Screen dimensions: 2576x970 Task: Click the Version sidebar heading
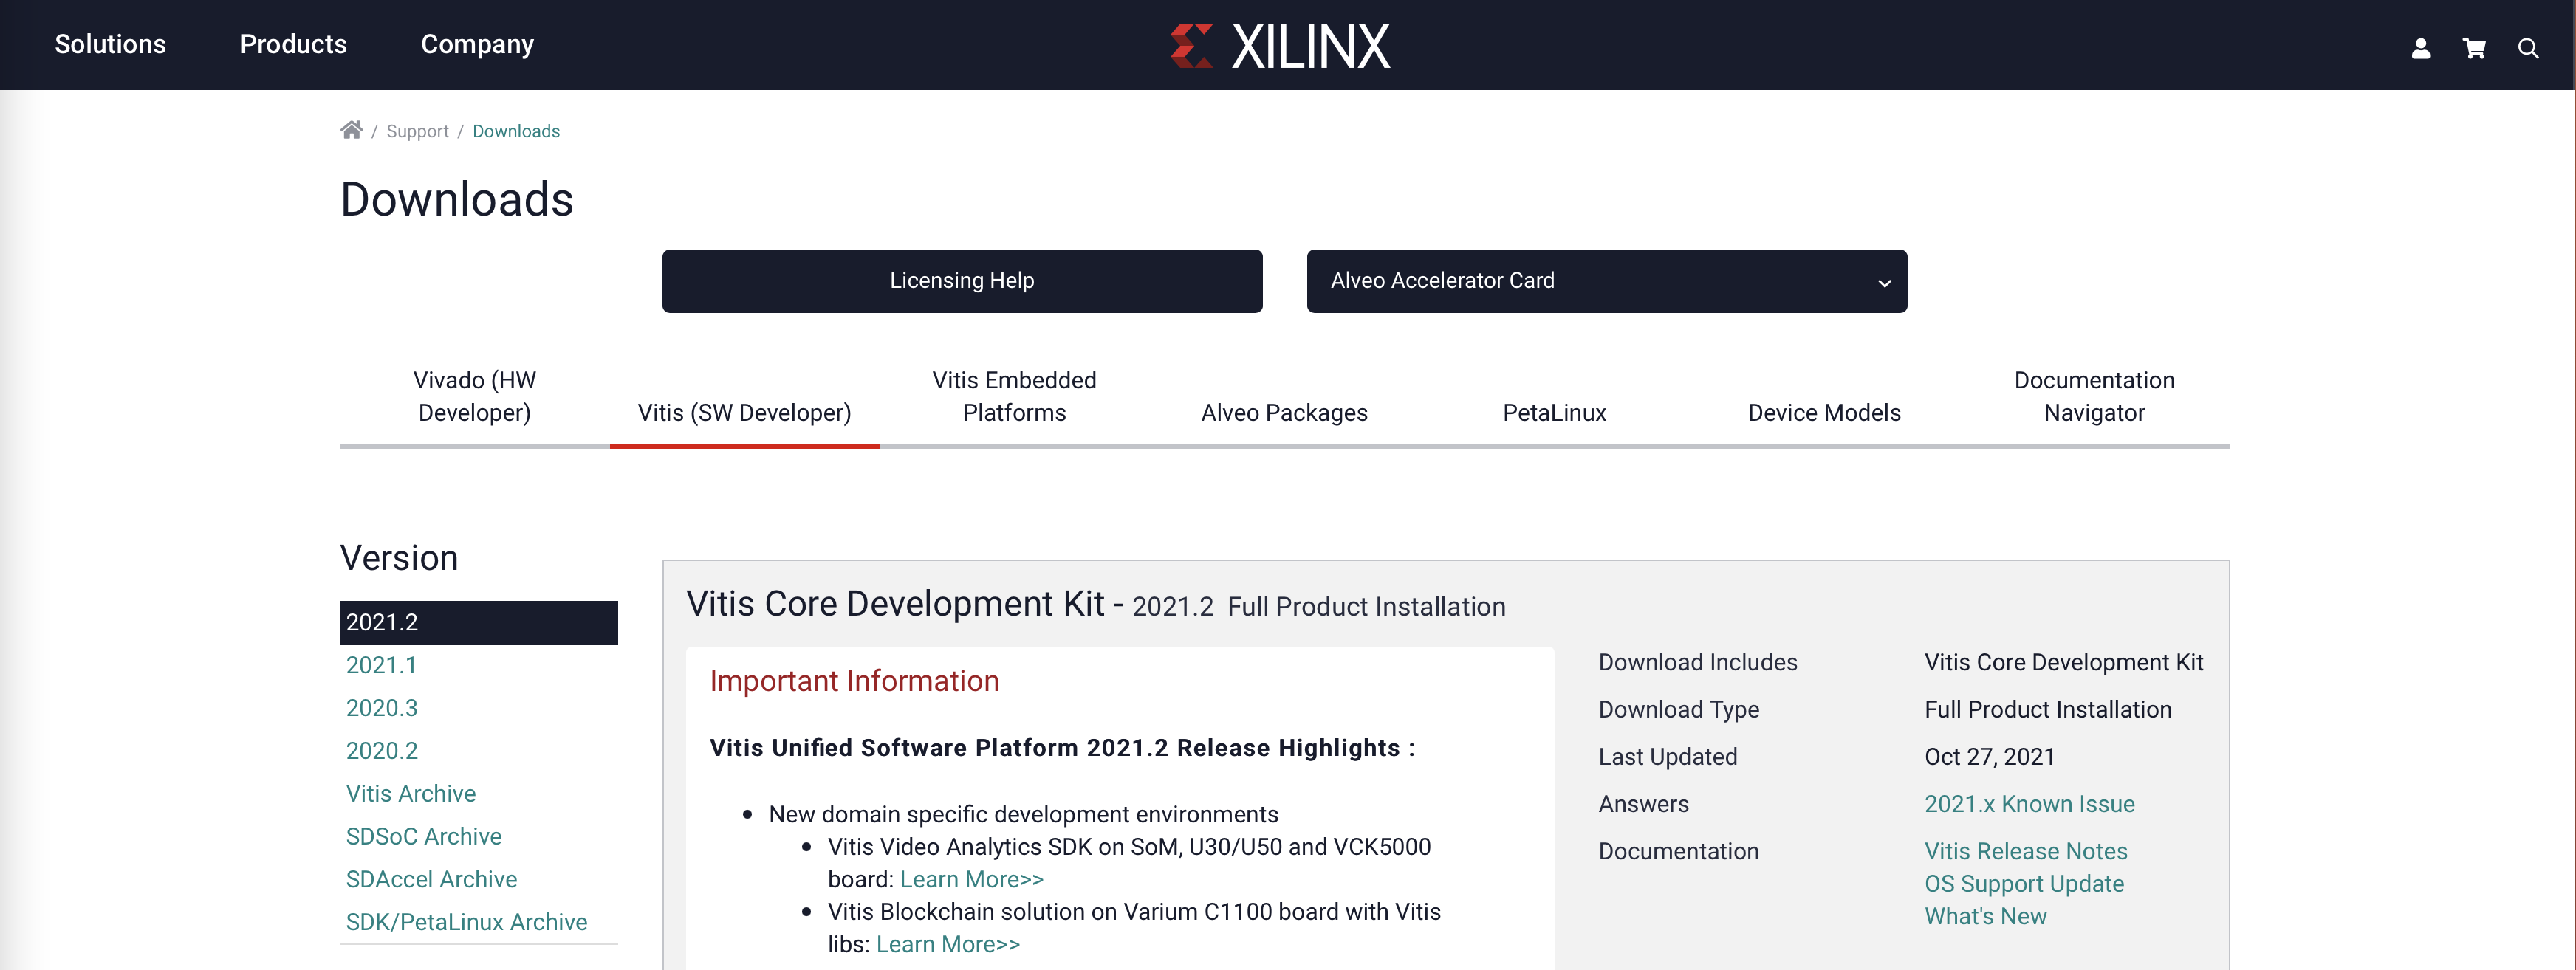click(399, 558)
